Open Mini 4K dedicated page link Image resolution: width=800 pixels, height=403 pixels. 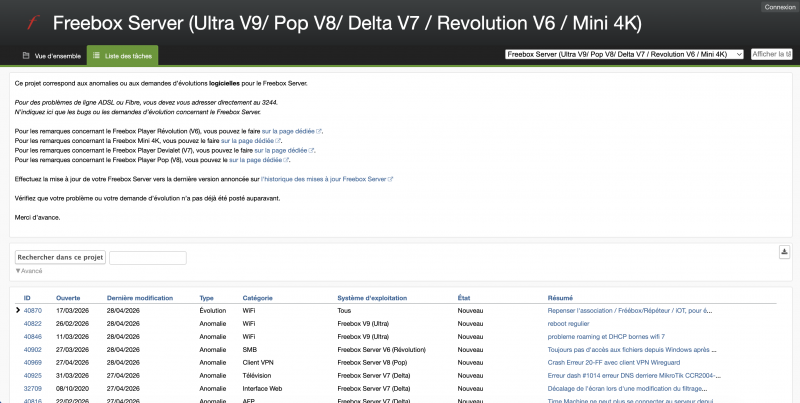tap(251, 141)
